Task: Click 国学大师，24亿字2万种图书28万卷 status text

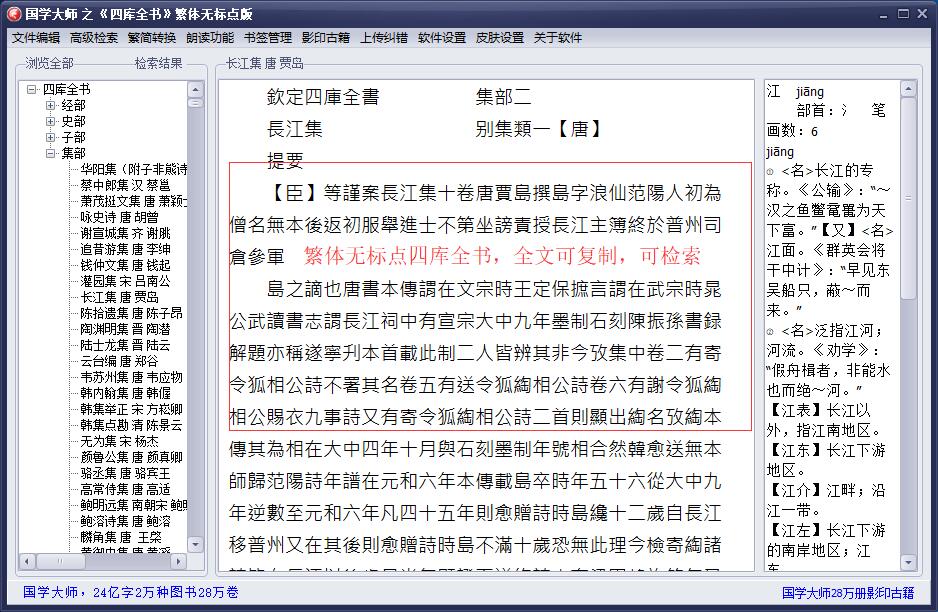Action: click(x=131, y=592)
